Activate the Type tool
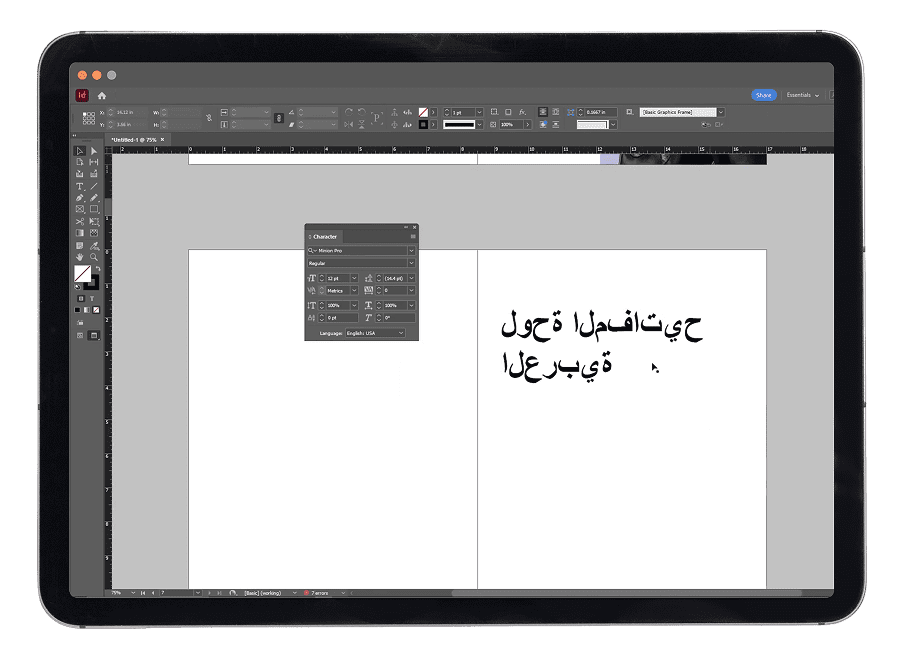This screenshot has height=660, width=897. [80, 186]
